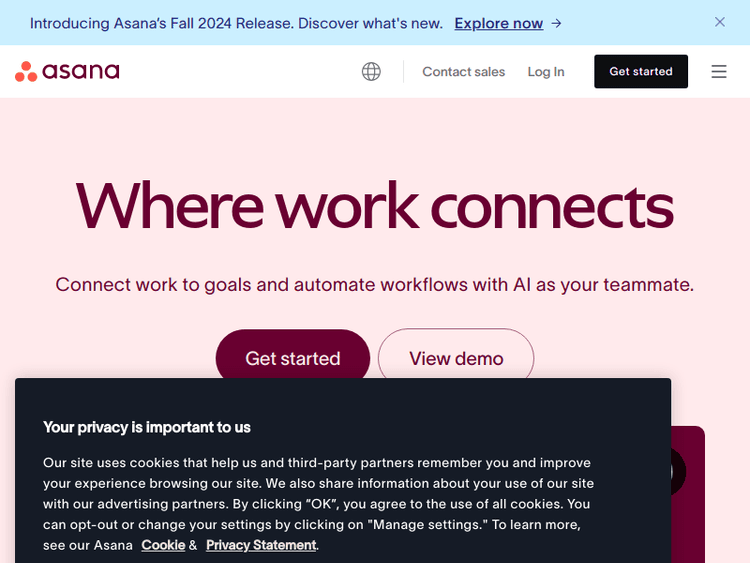Launch the View demo button
The width and height of the screenshot is (750, 563).
tap(456, 358)
